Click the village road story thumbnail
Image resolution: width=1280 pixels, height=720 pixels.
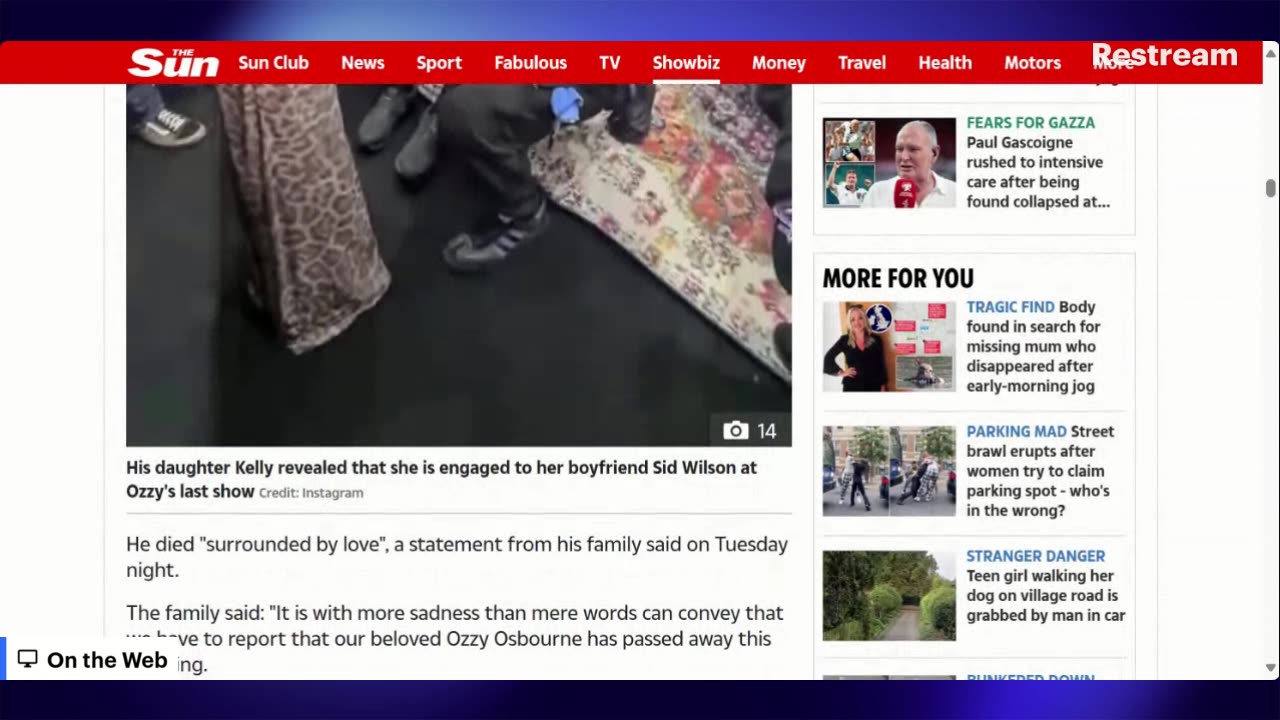pos(888,596)
